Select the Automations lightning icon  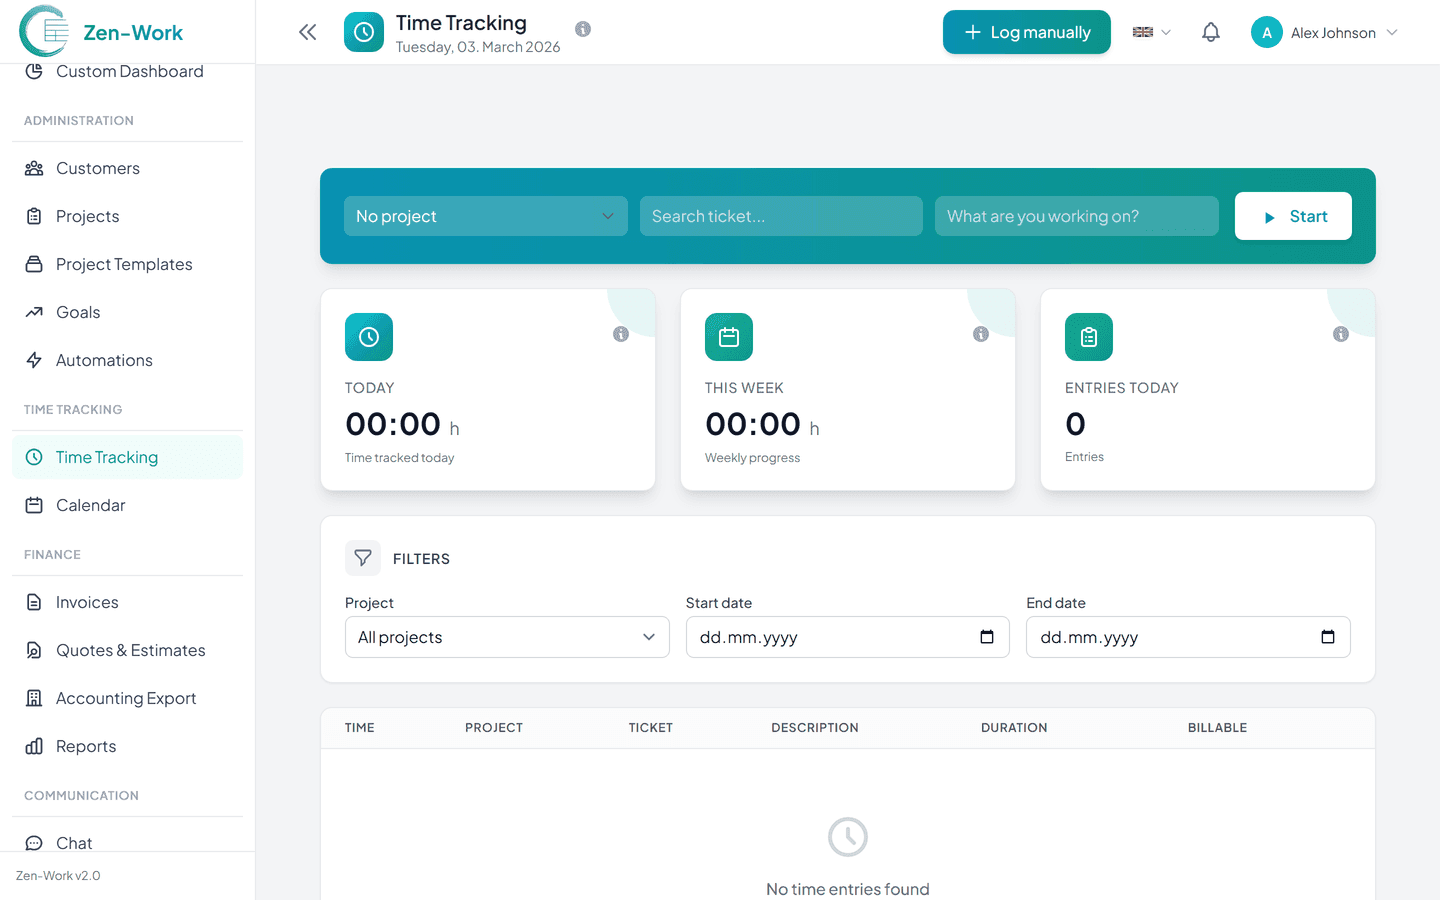[34, 360]
